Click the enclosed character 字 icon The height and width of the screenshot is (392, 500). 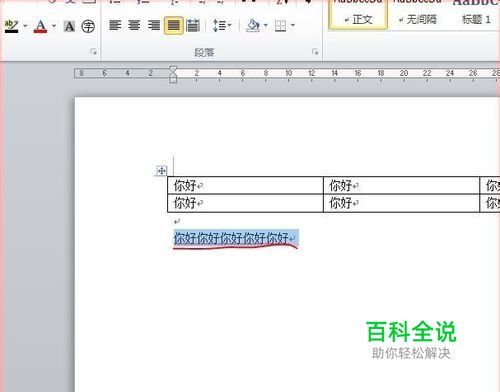[88, 26]
